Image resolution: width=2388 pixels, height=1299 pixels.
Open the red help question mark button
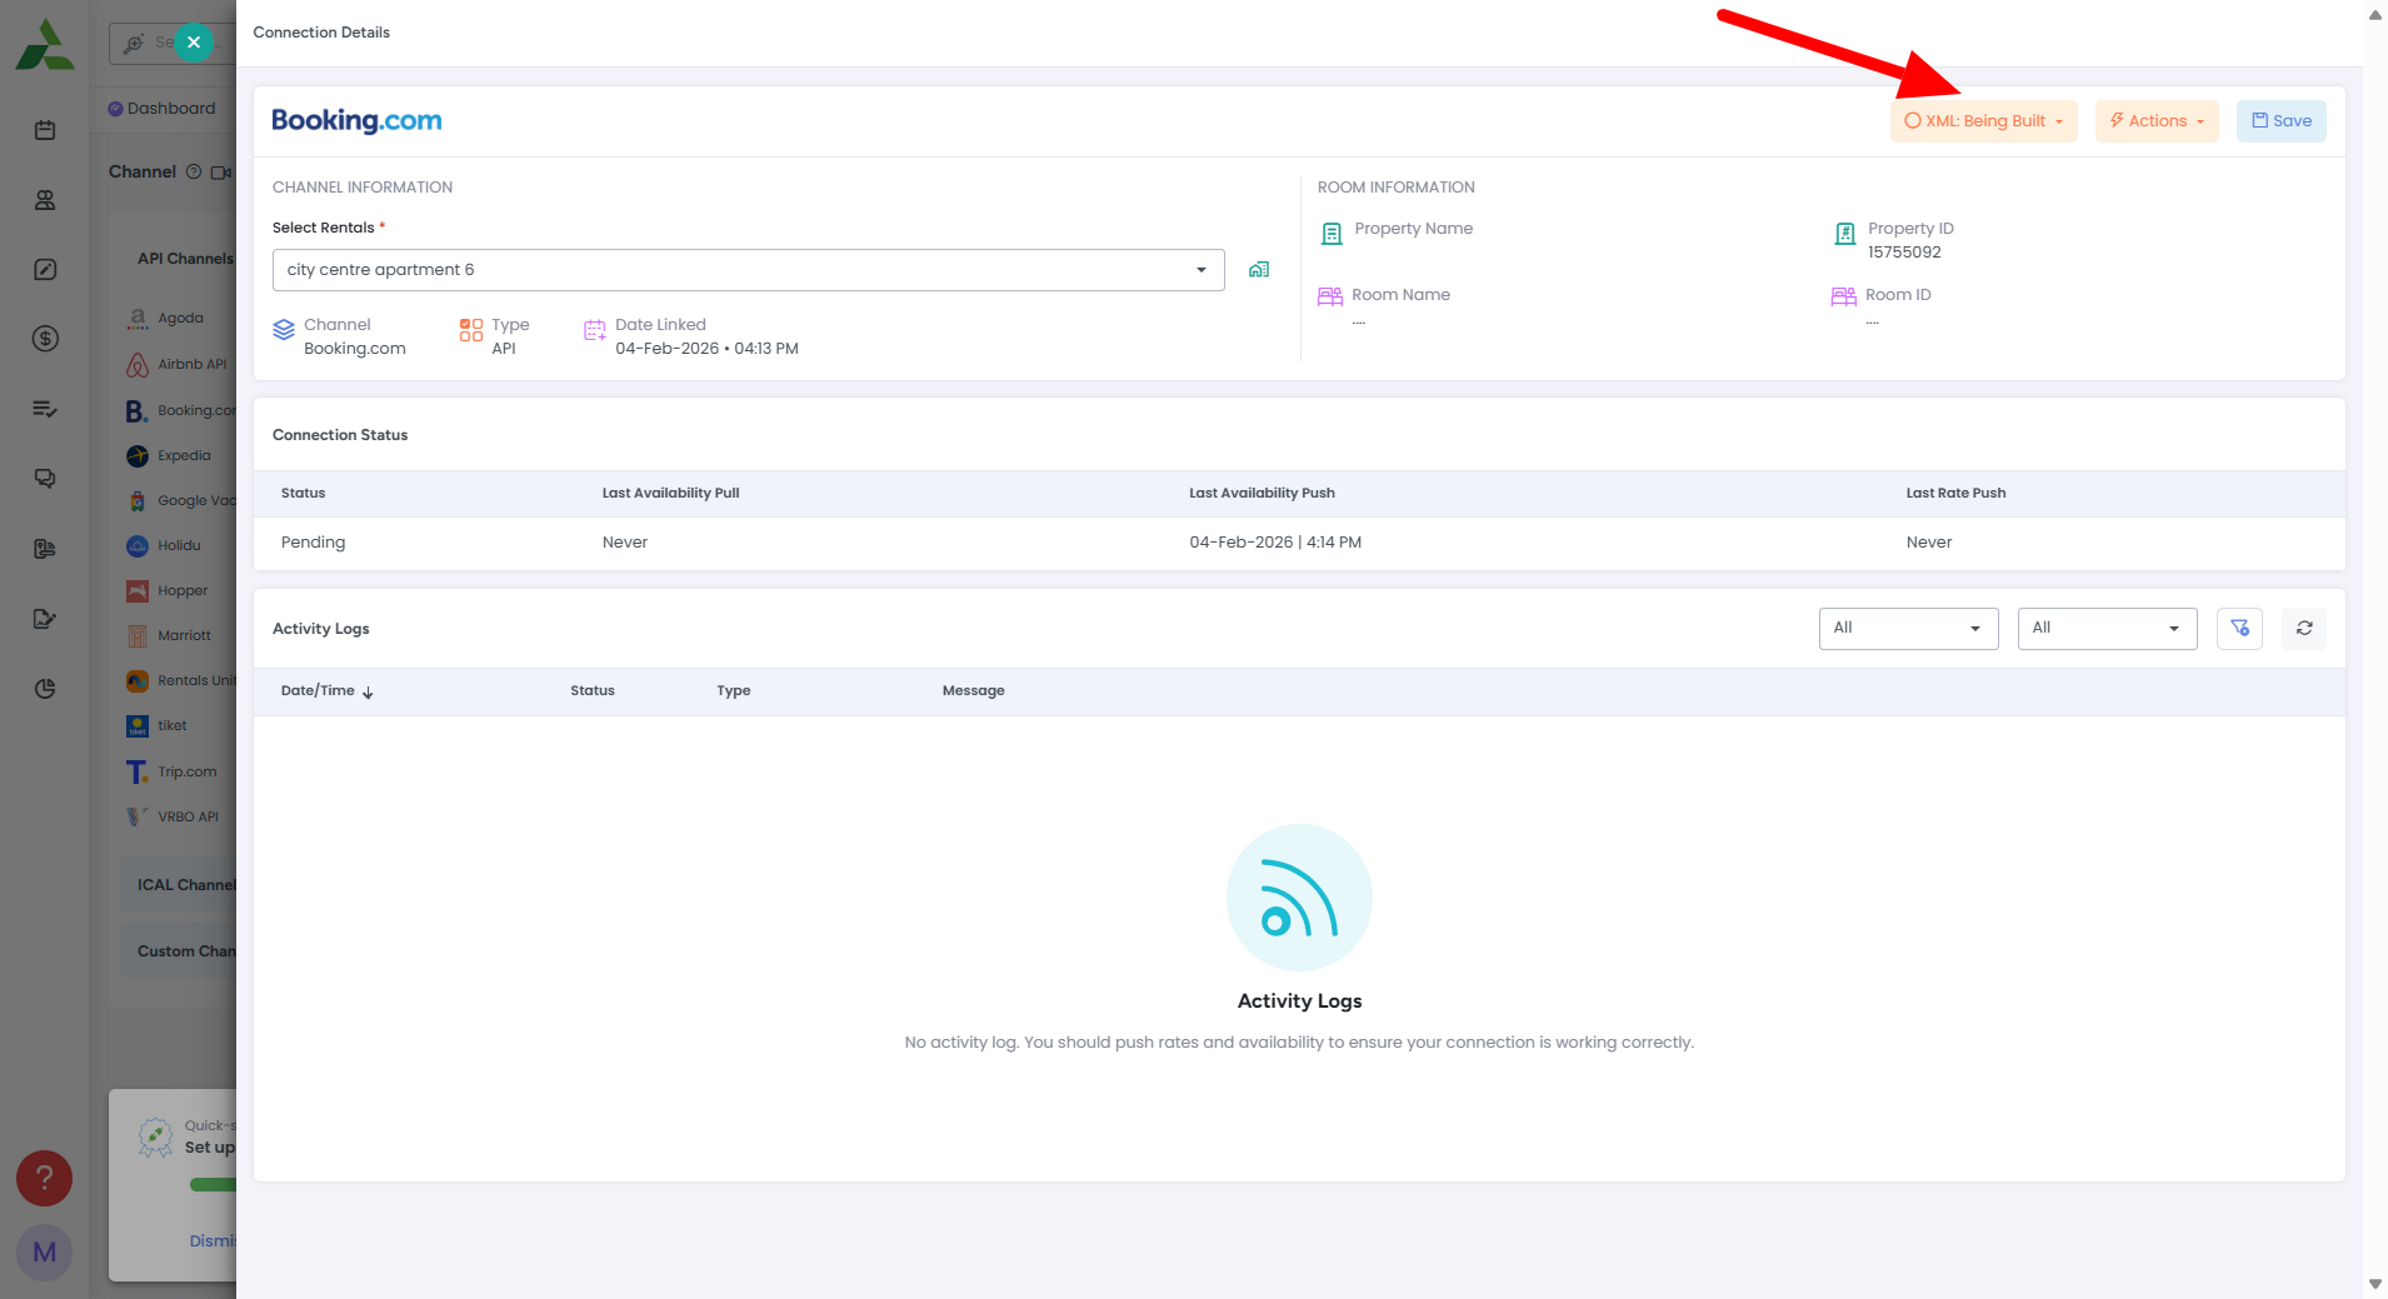coord(44,1178)
